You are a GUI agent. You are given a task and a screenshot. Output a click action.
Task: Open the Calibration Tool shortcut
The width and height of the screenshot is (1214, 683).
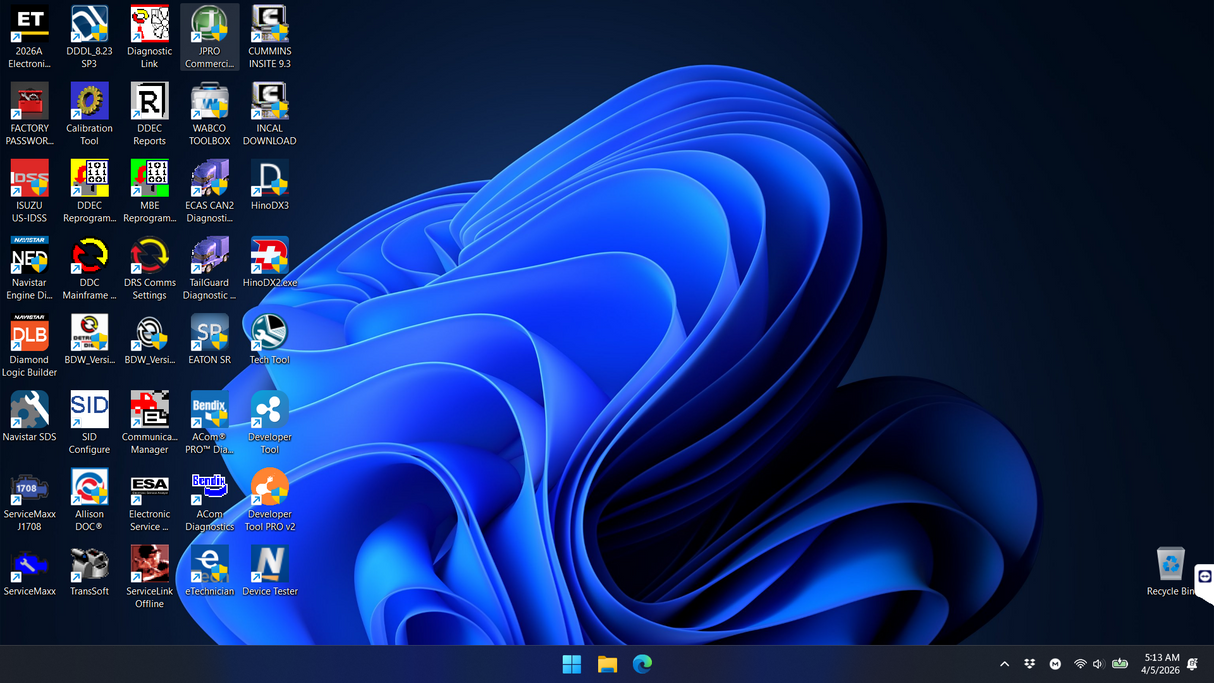pyautogui.click(x=89, y=114)
